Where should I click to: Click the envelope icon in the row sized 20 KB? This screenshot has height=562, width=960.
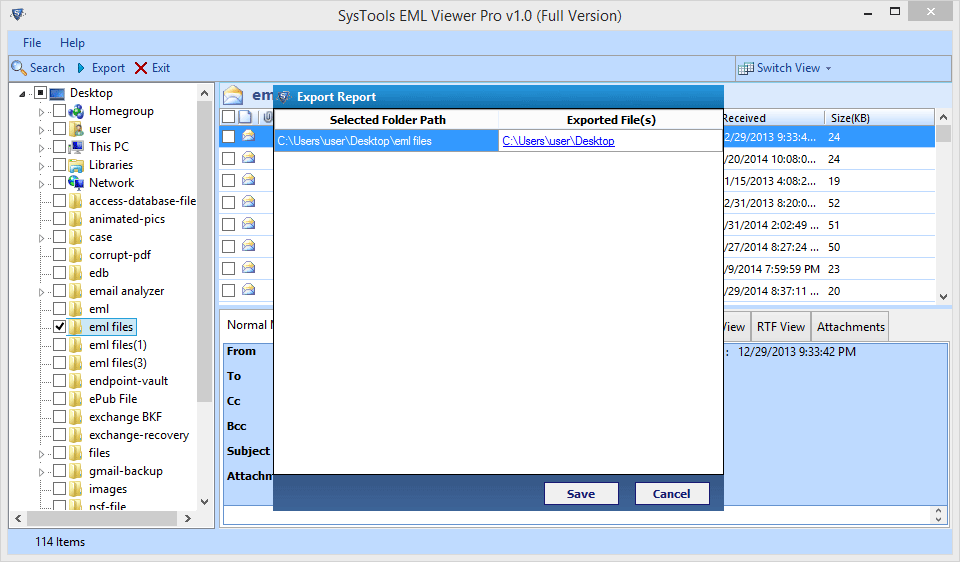[248, 290]
